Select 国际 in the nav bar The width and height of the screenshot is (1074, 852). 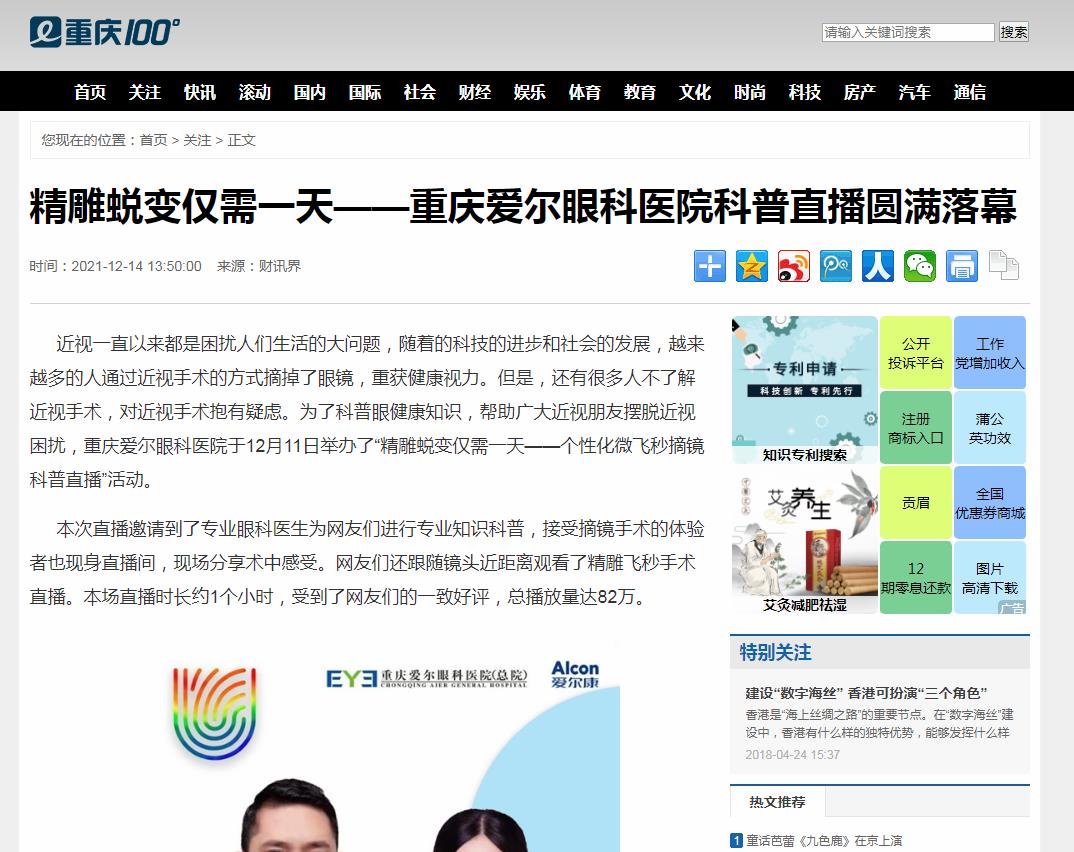[364, 92]
